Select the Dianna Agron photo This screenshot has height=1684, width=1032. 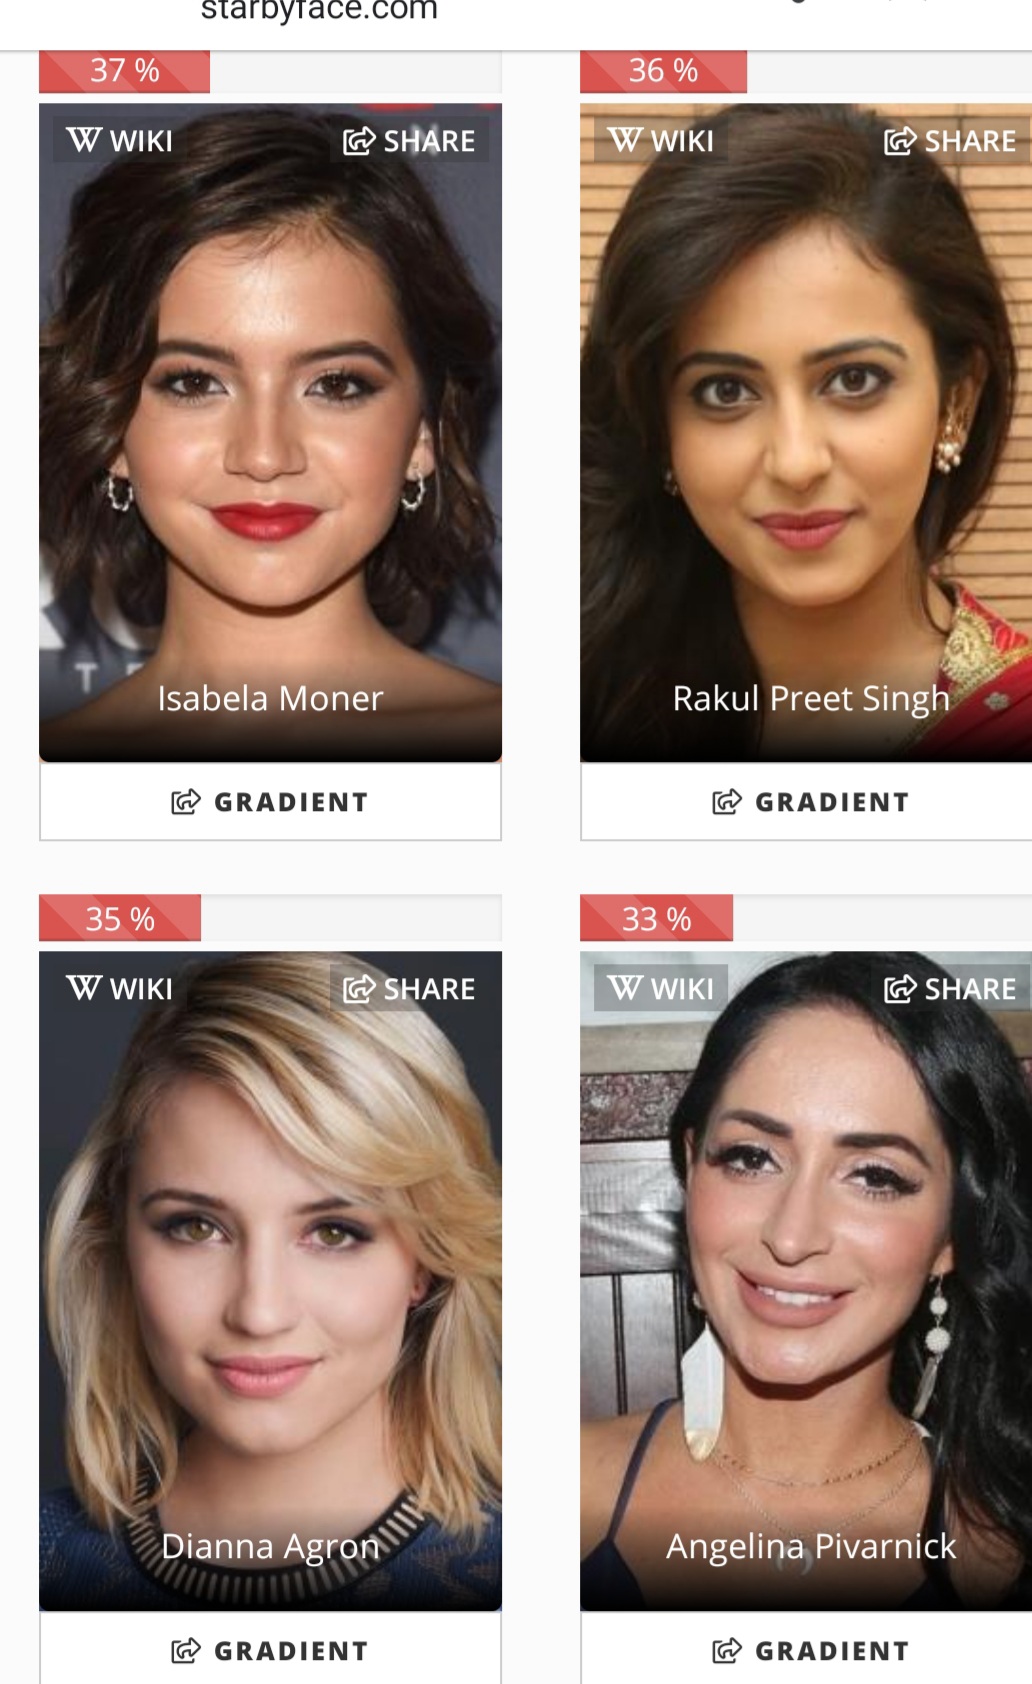(x=270, y=1280)
